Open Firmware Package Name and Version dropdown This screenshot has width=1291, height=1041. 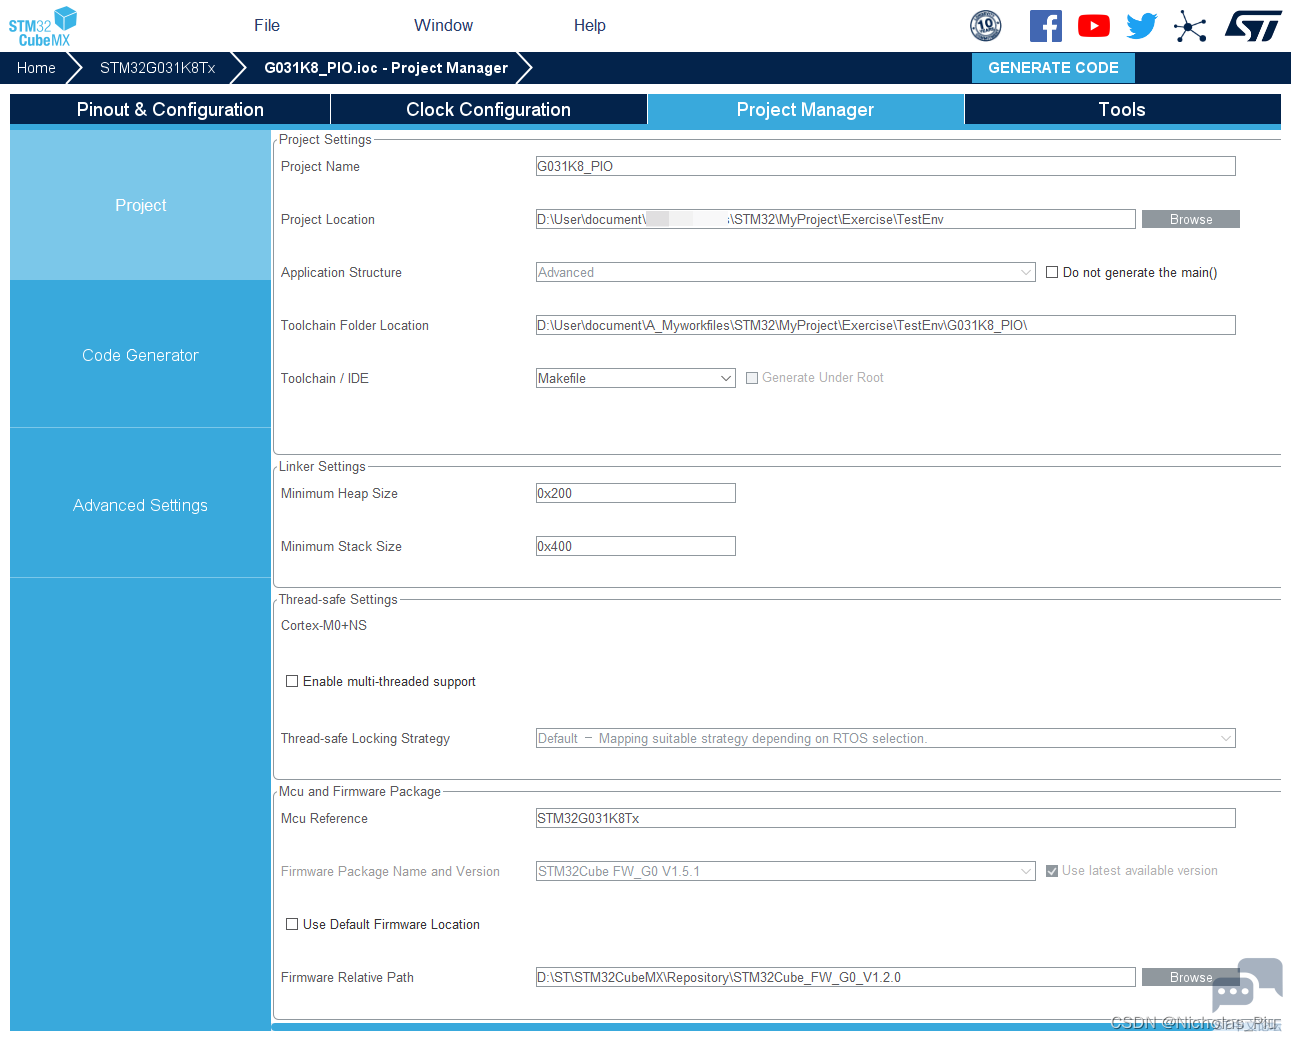click(x=786, y=871)
